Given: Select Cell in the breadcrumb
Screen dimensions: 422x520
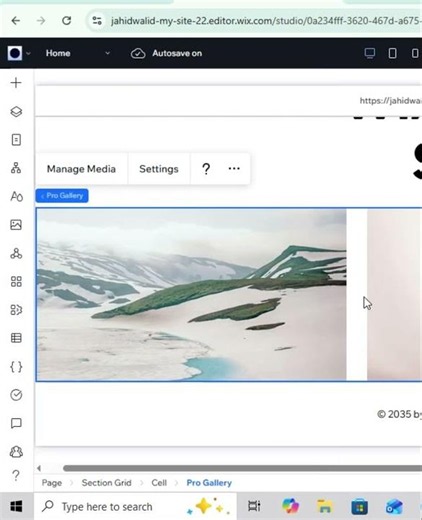Looking at the screenshot, I should [x=159, y=483].
